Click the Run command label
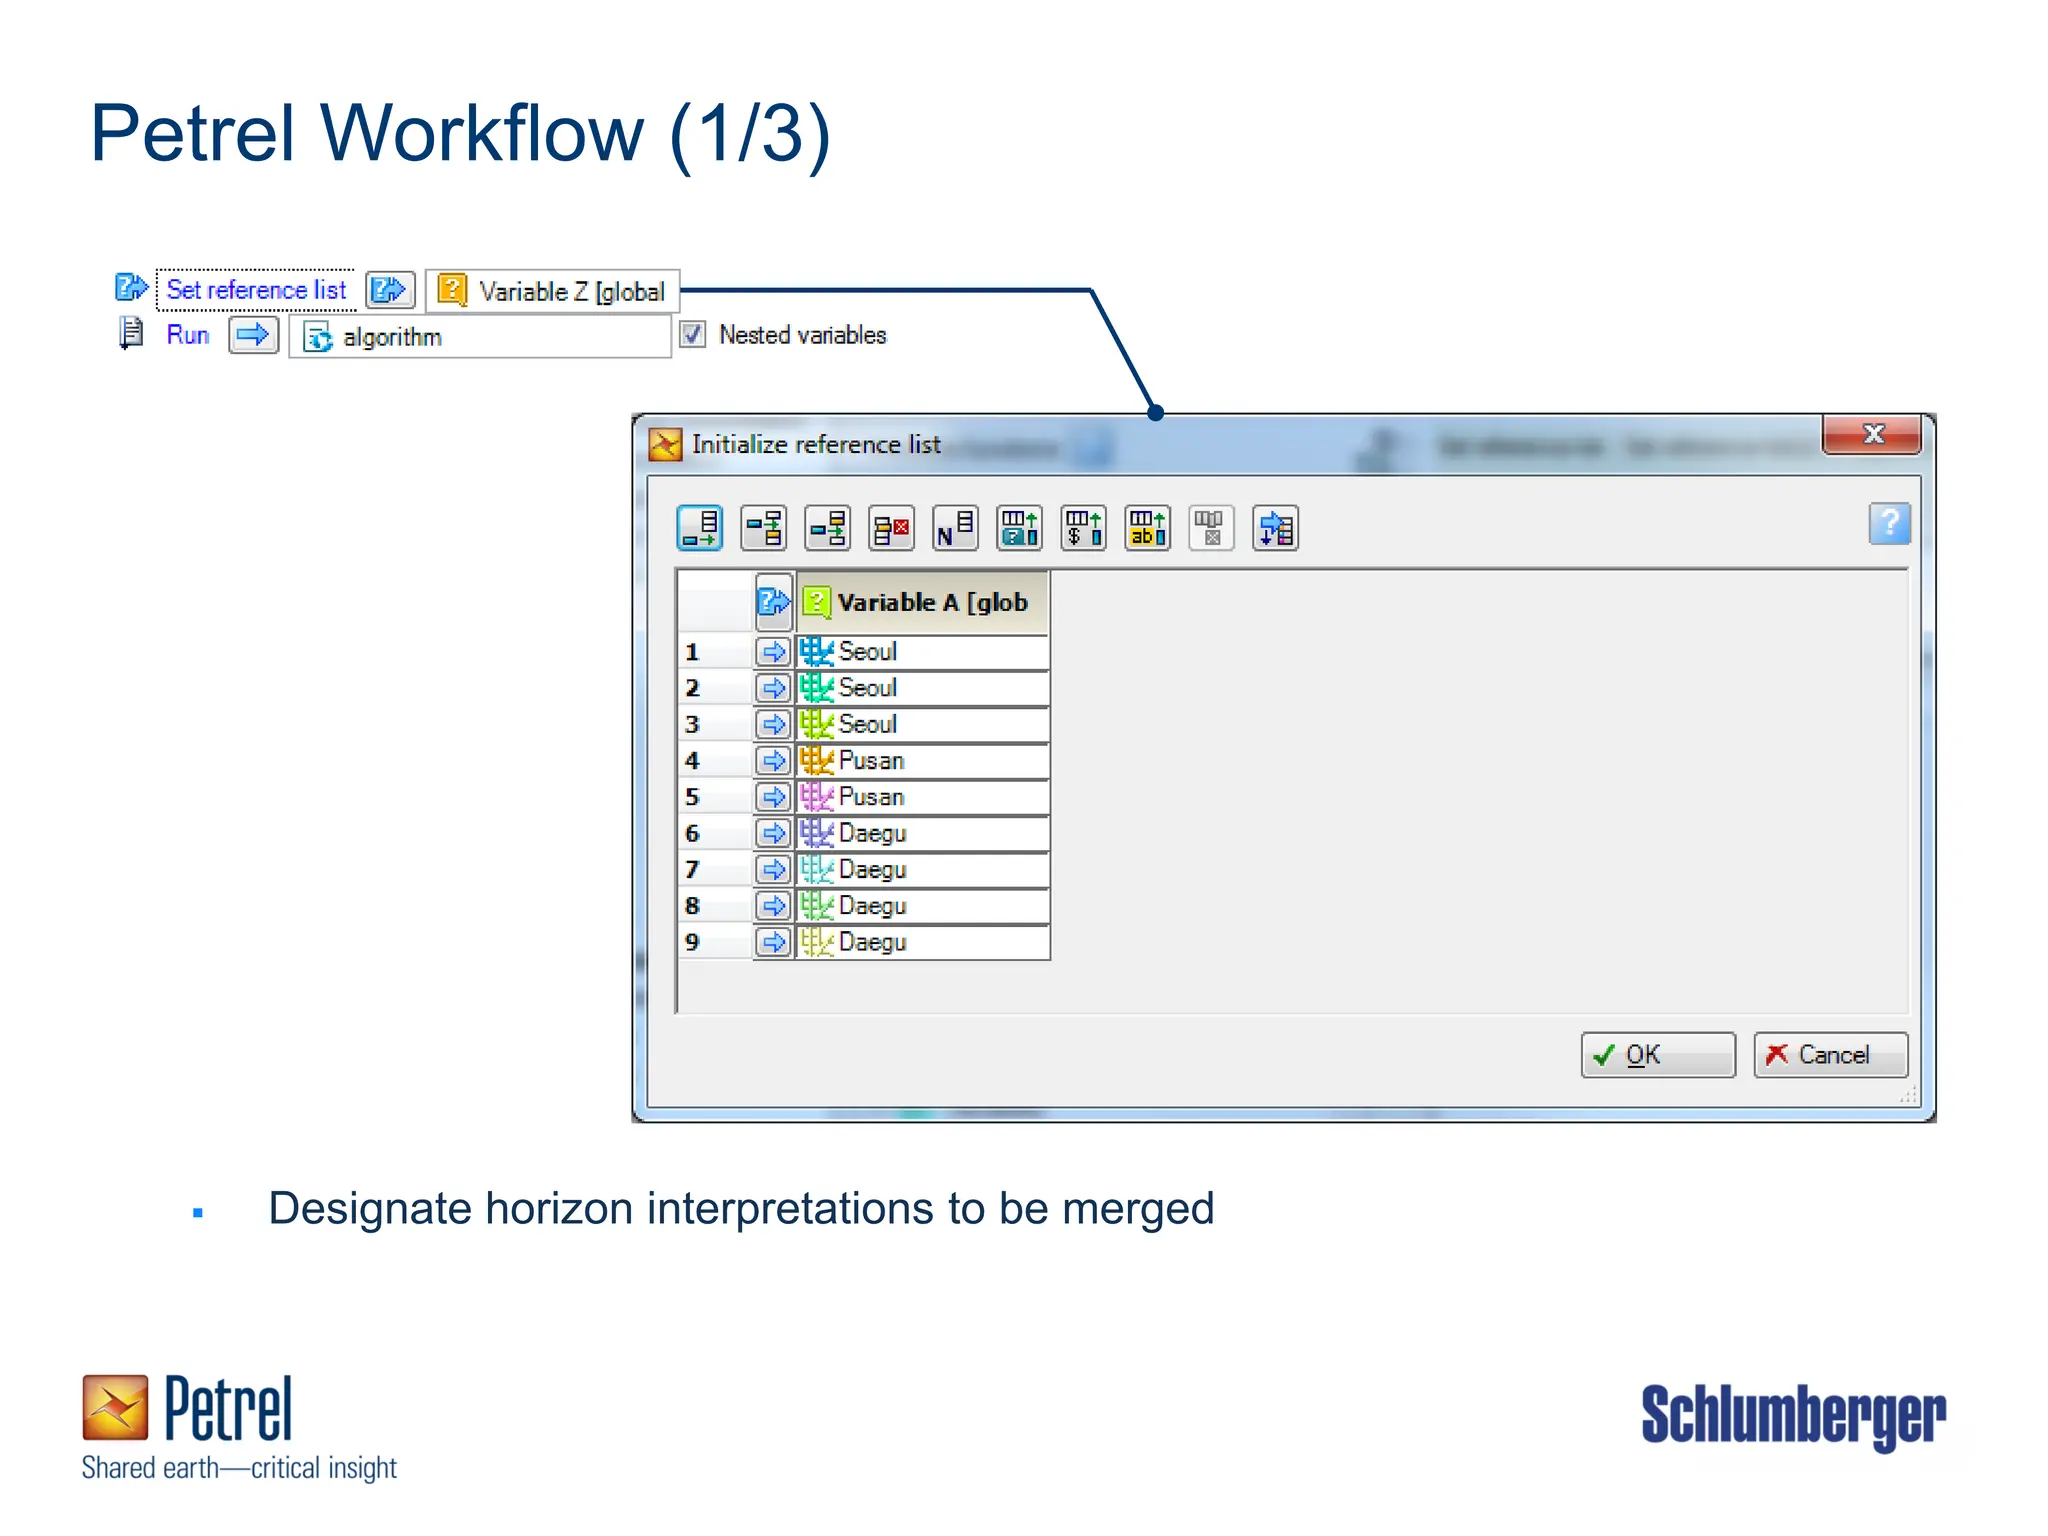 [188, 334]
